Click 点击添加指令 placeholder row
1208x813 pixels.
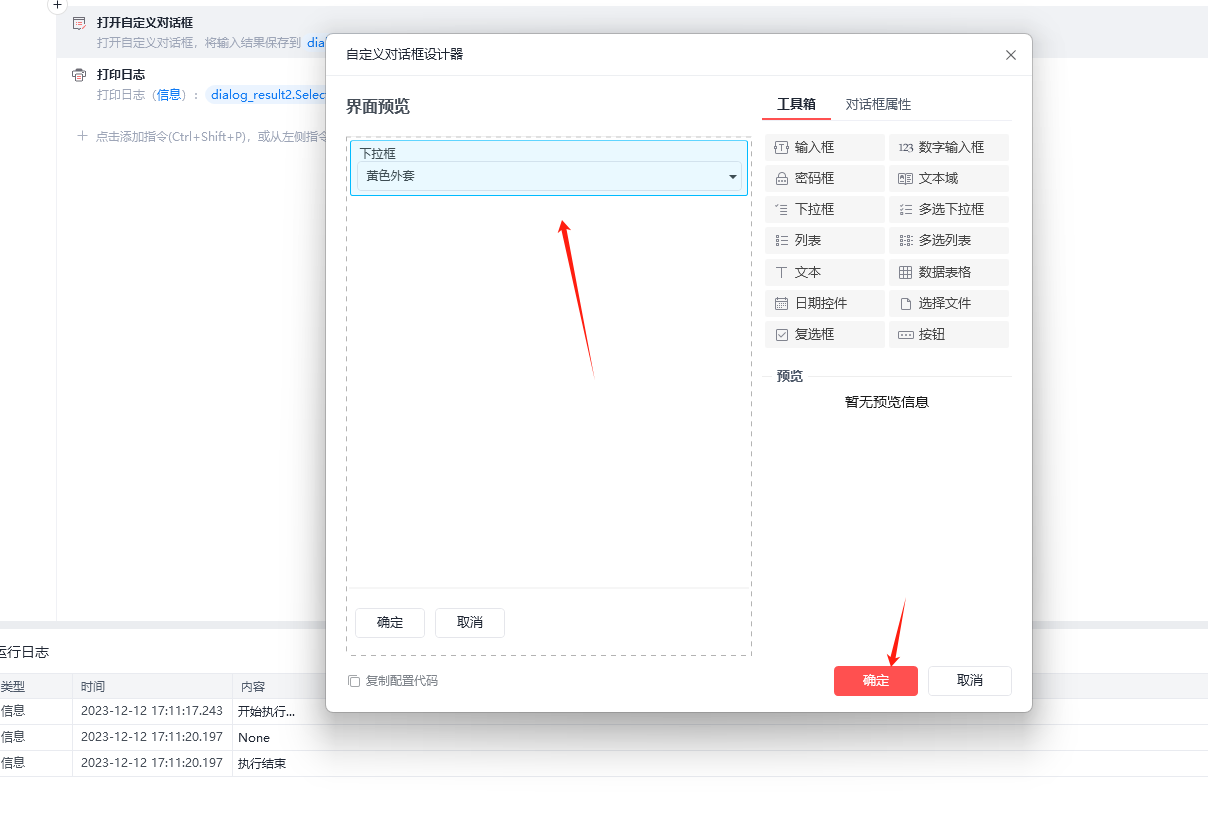point(200,136)
